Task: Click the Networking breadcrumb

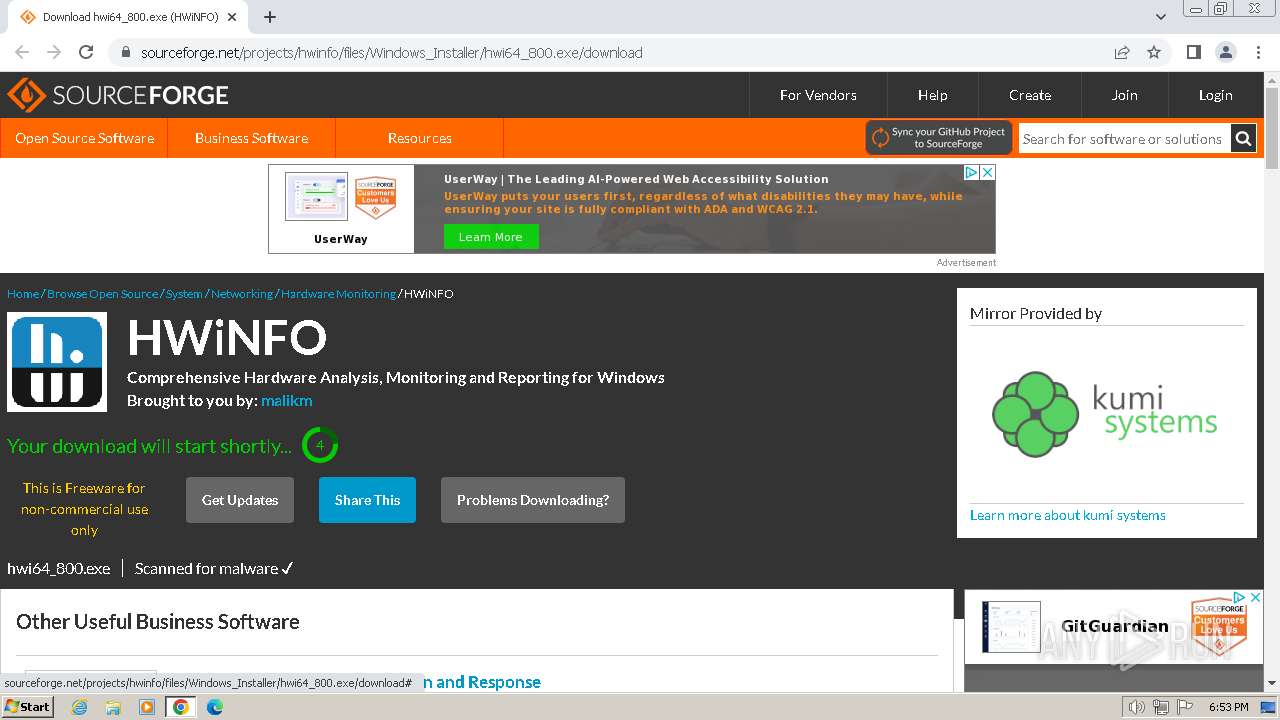Action: [x=242, y=293]
